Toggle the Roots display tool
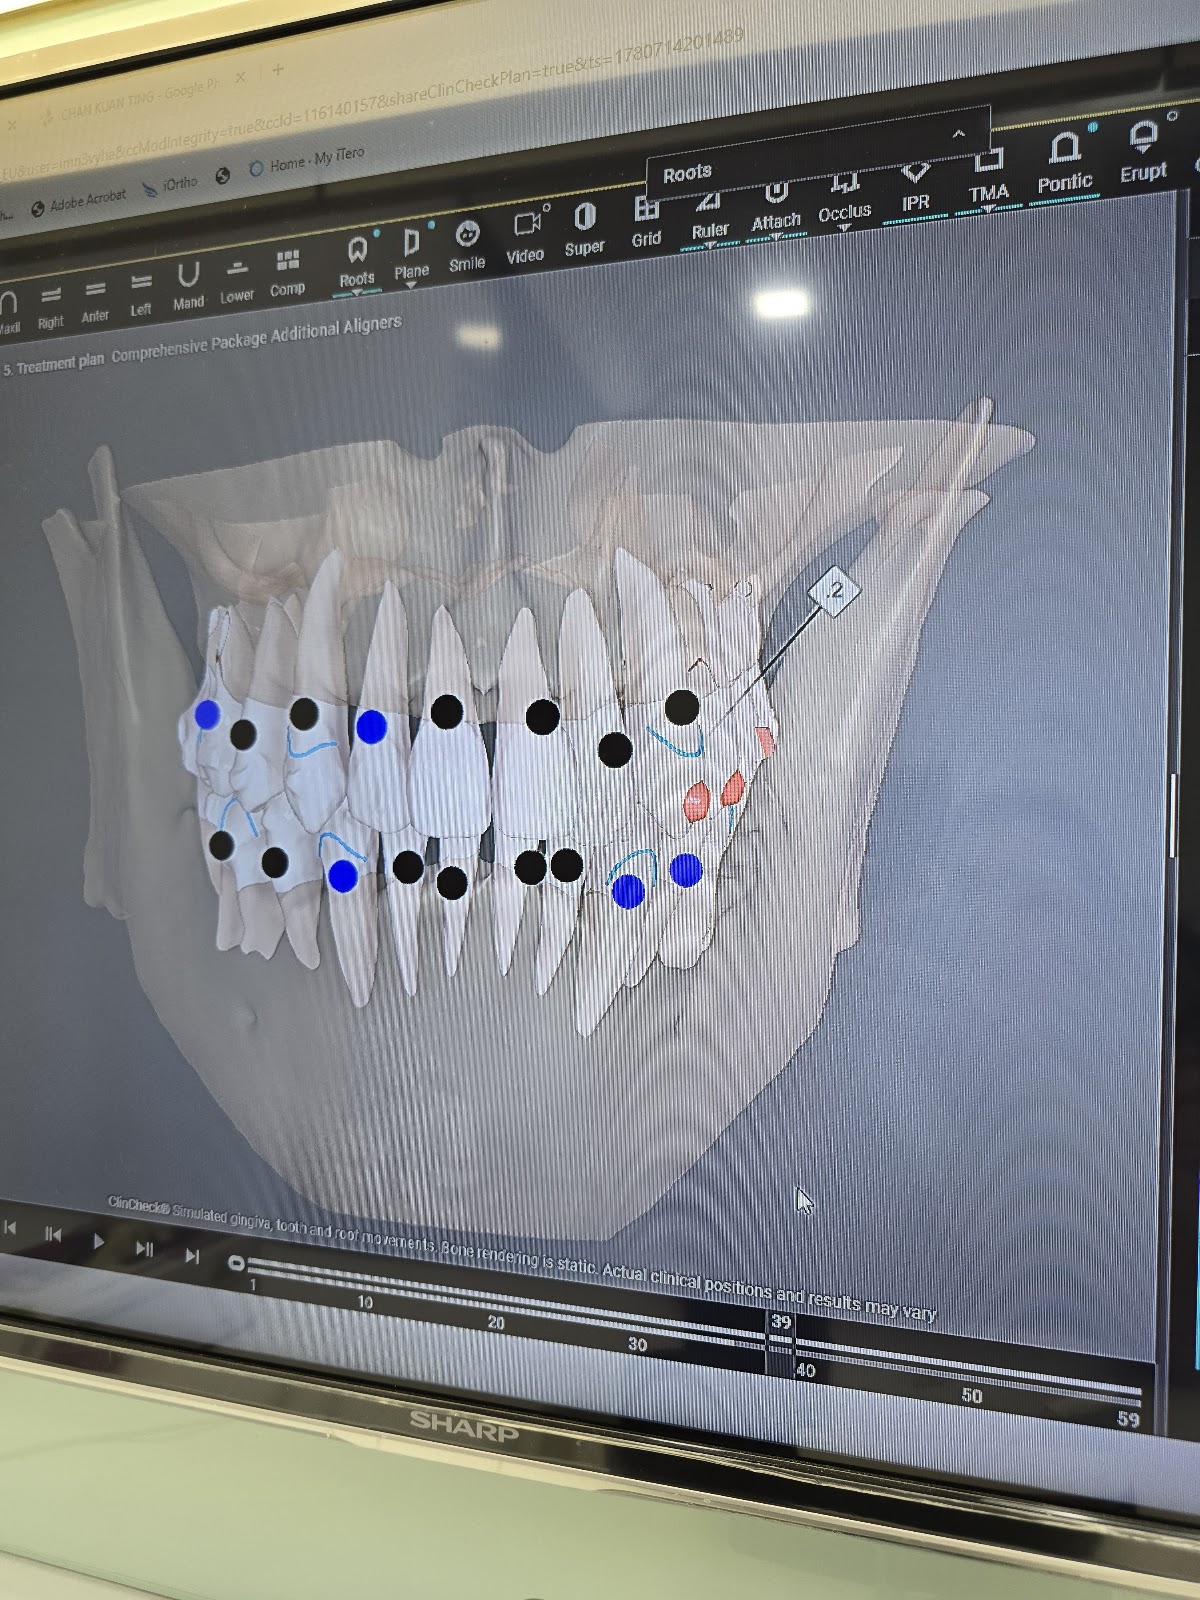This screenshot has height=1600, width=1200. 356,262
